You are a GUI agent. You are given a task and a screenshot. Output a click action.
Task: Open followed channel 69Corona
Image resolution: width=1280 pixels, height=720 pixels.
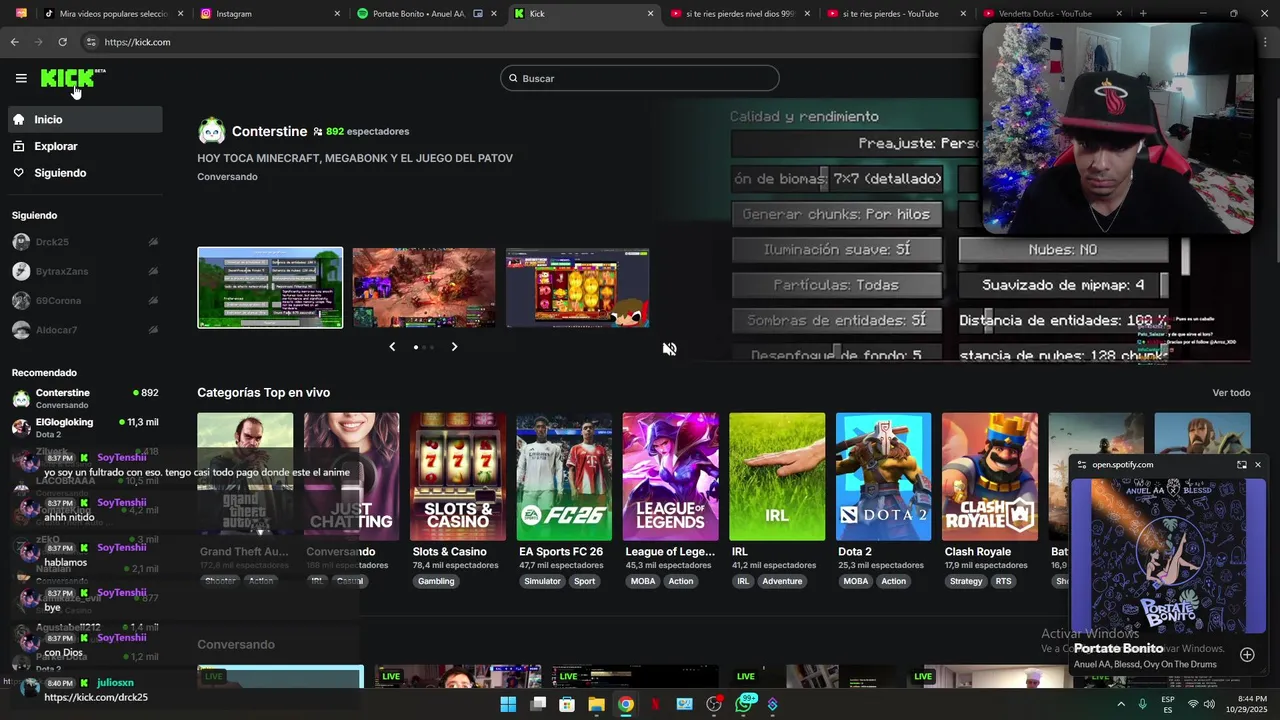pyautogui.click(x=84, y=300)
